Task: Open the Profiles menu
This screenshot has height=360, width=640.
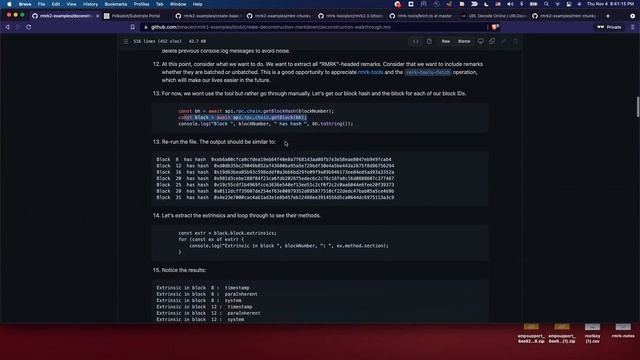Action: click(141, 4)
